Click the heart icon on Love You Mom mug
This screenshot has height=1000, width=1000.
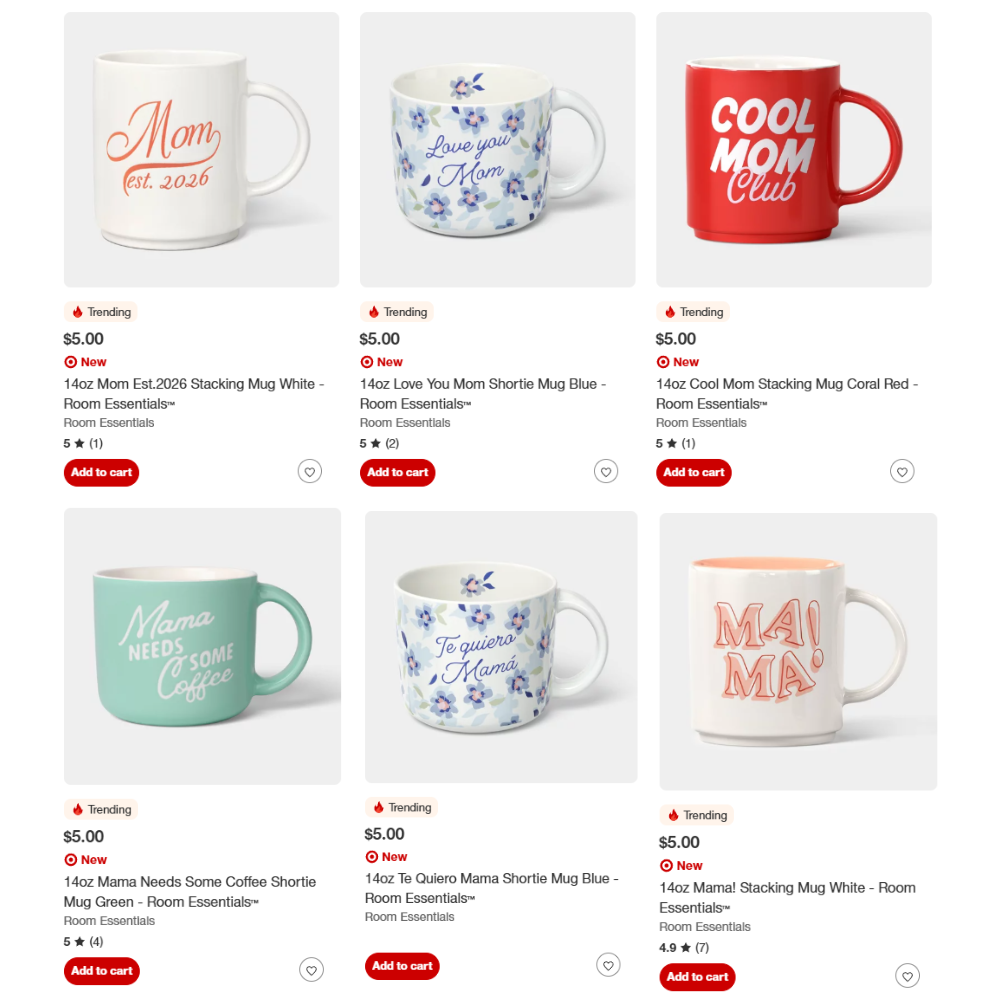click(x=606, y=471)
